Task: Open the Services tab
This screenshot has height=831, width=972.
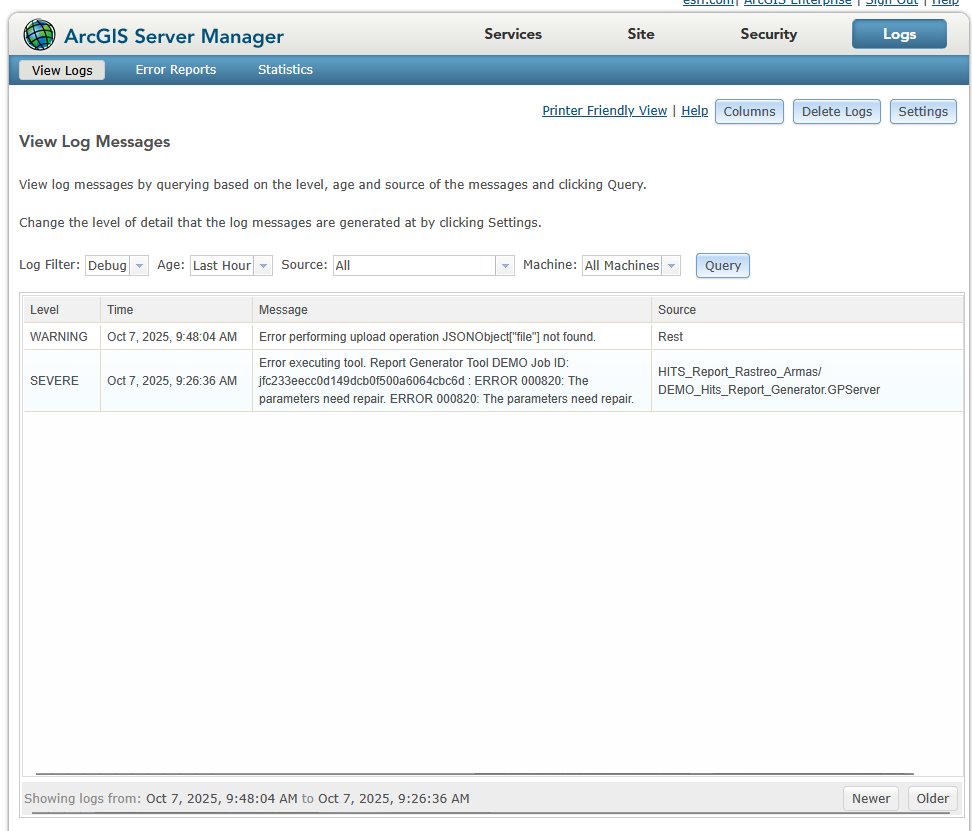Action: (x=513, y=34)
